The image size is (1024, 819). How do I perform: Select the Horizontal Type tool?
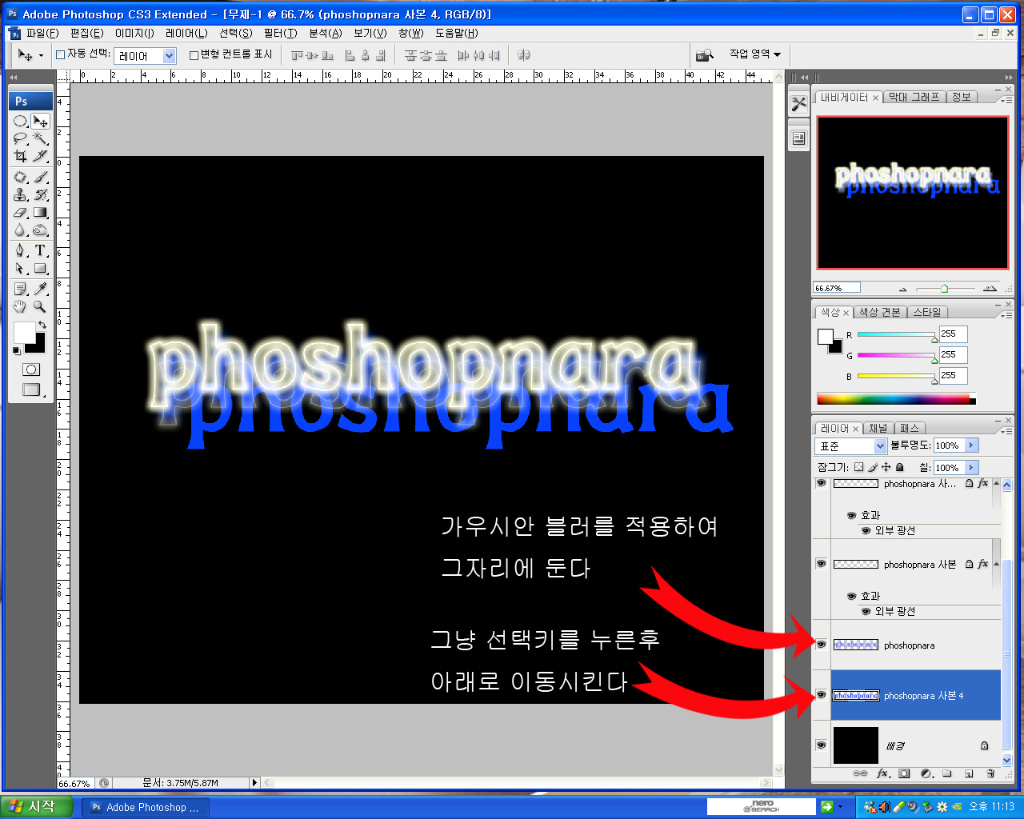pyautogui.click(x=40, y=251)
